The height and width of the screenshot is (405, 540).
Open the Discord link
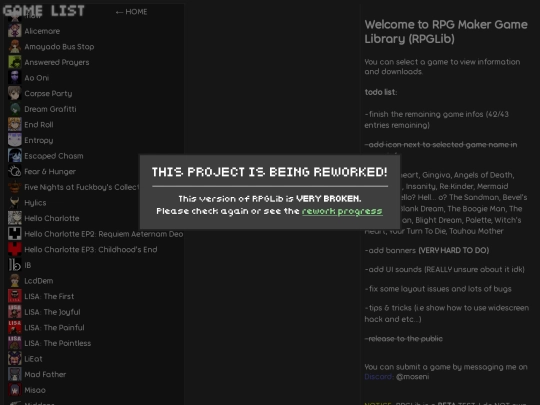coord(379,377)
